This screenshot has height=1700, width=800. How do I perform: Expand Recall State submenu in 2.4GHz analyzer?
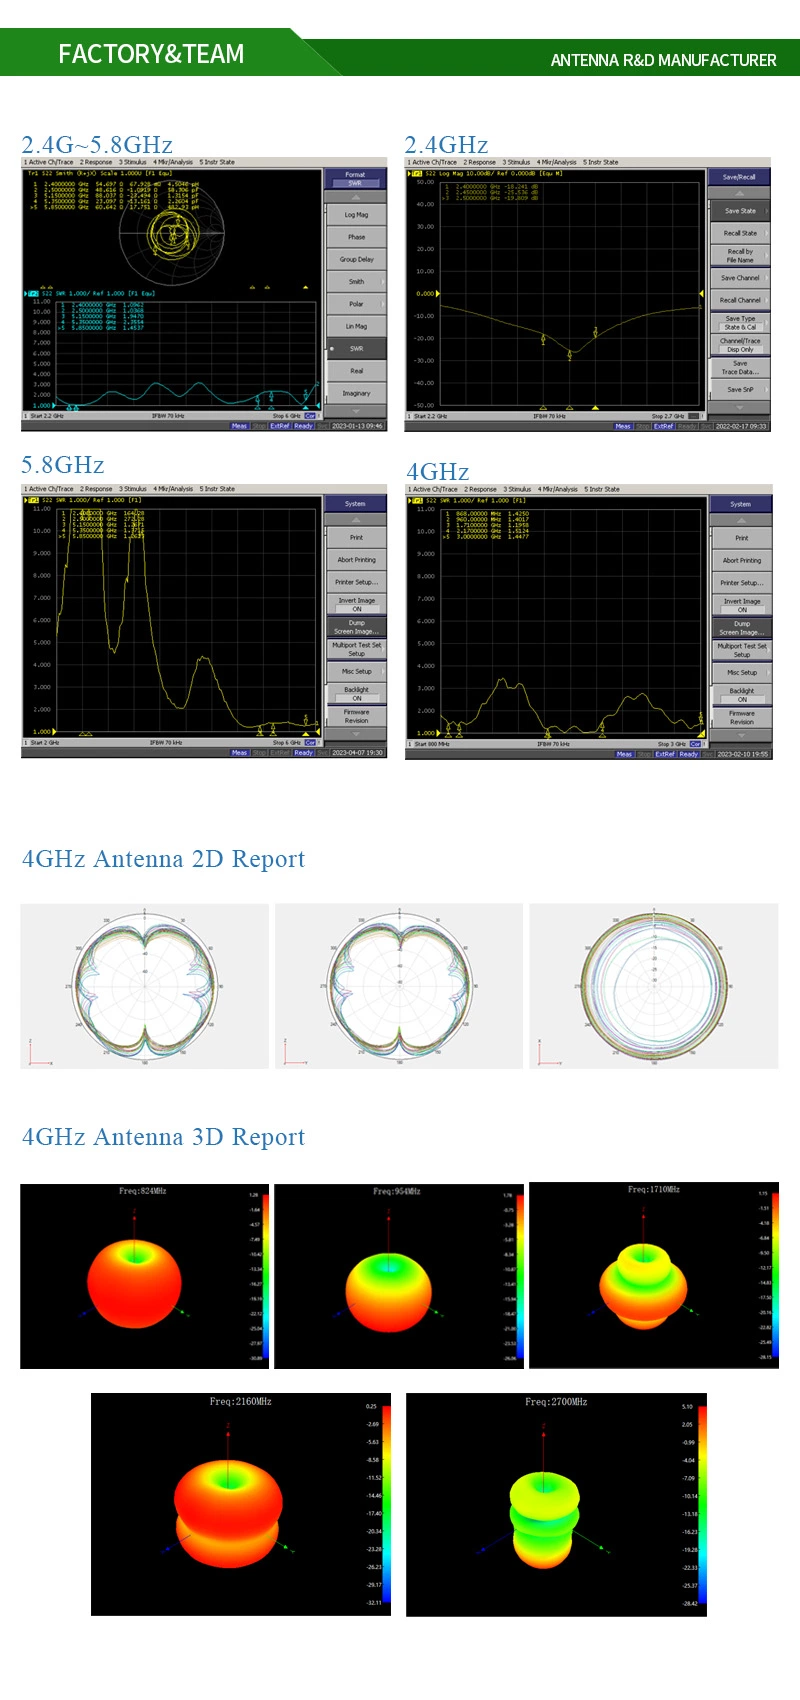740,233
